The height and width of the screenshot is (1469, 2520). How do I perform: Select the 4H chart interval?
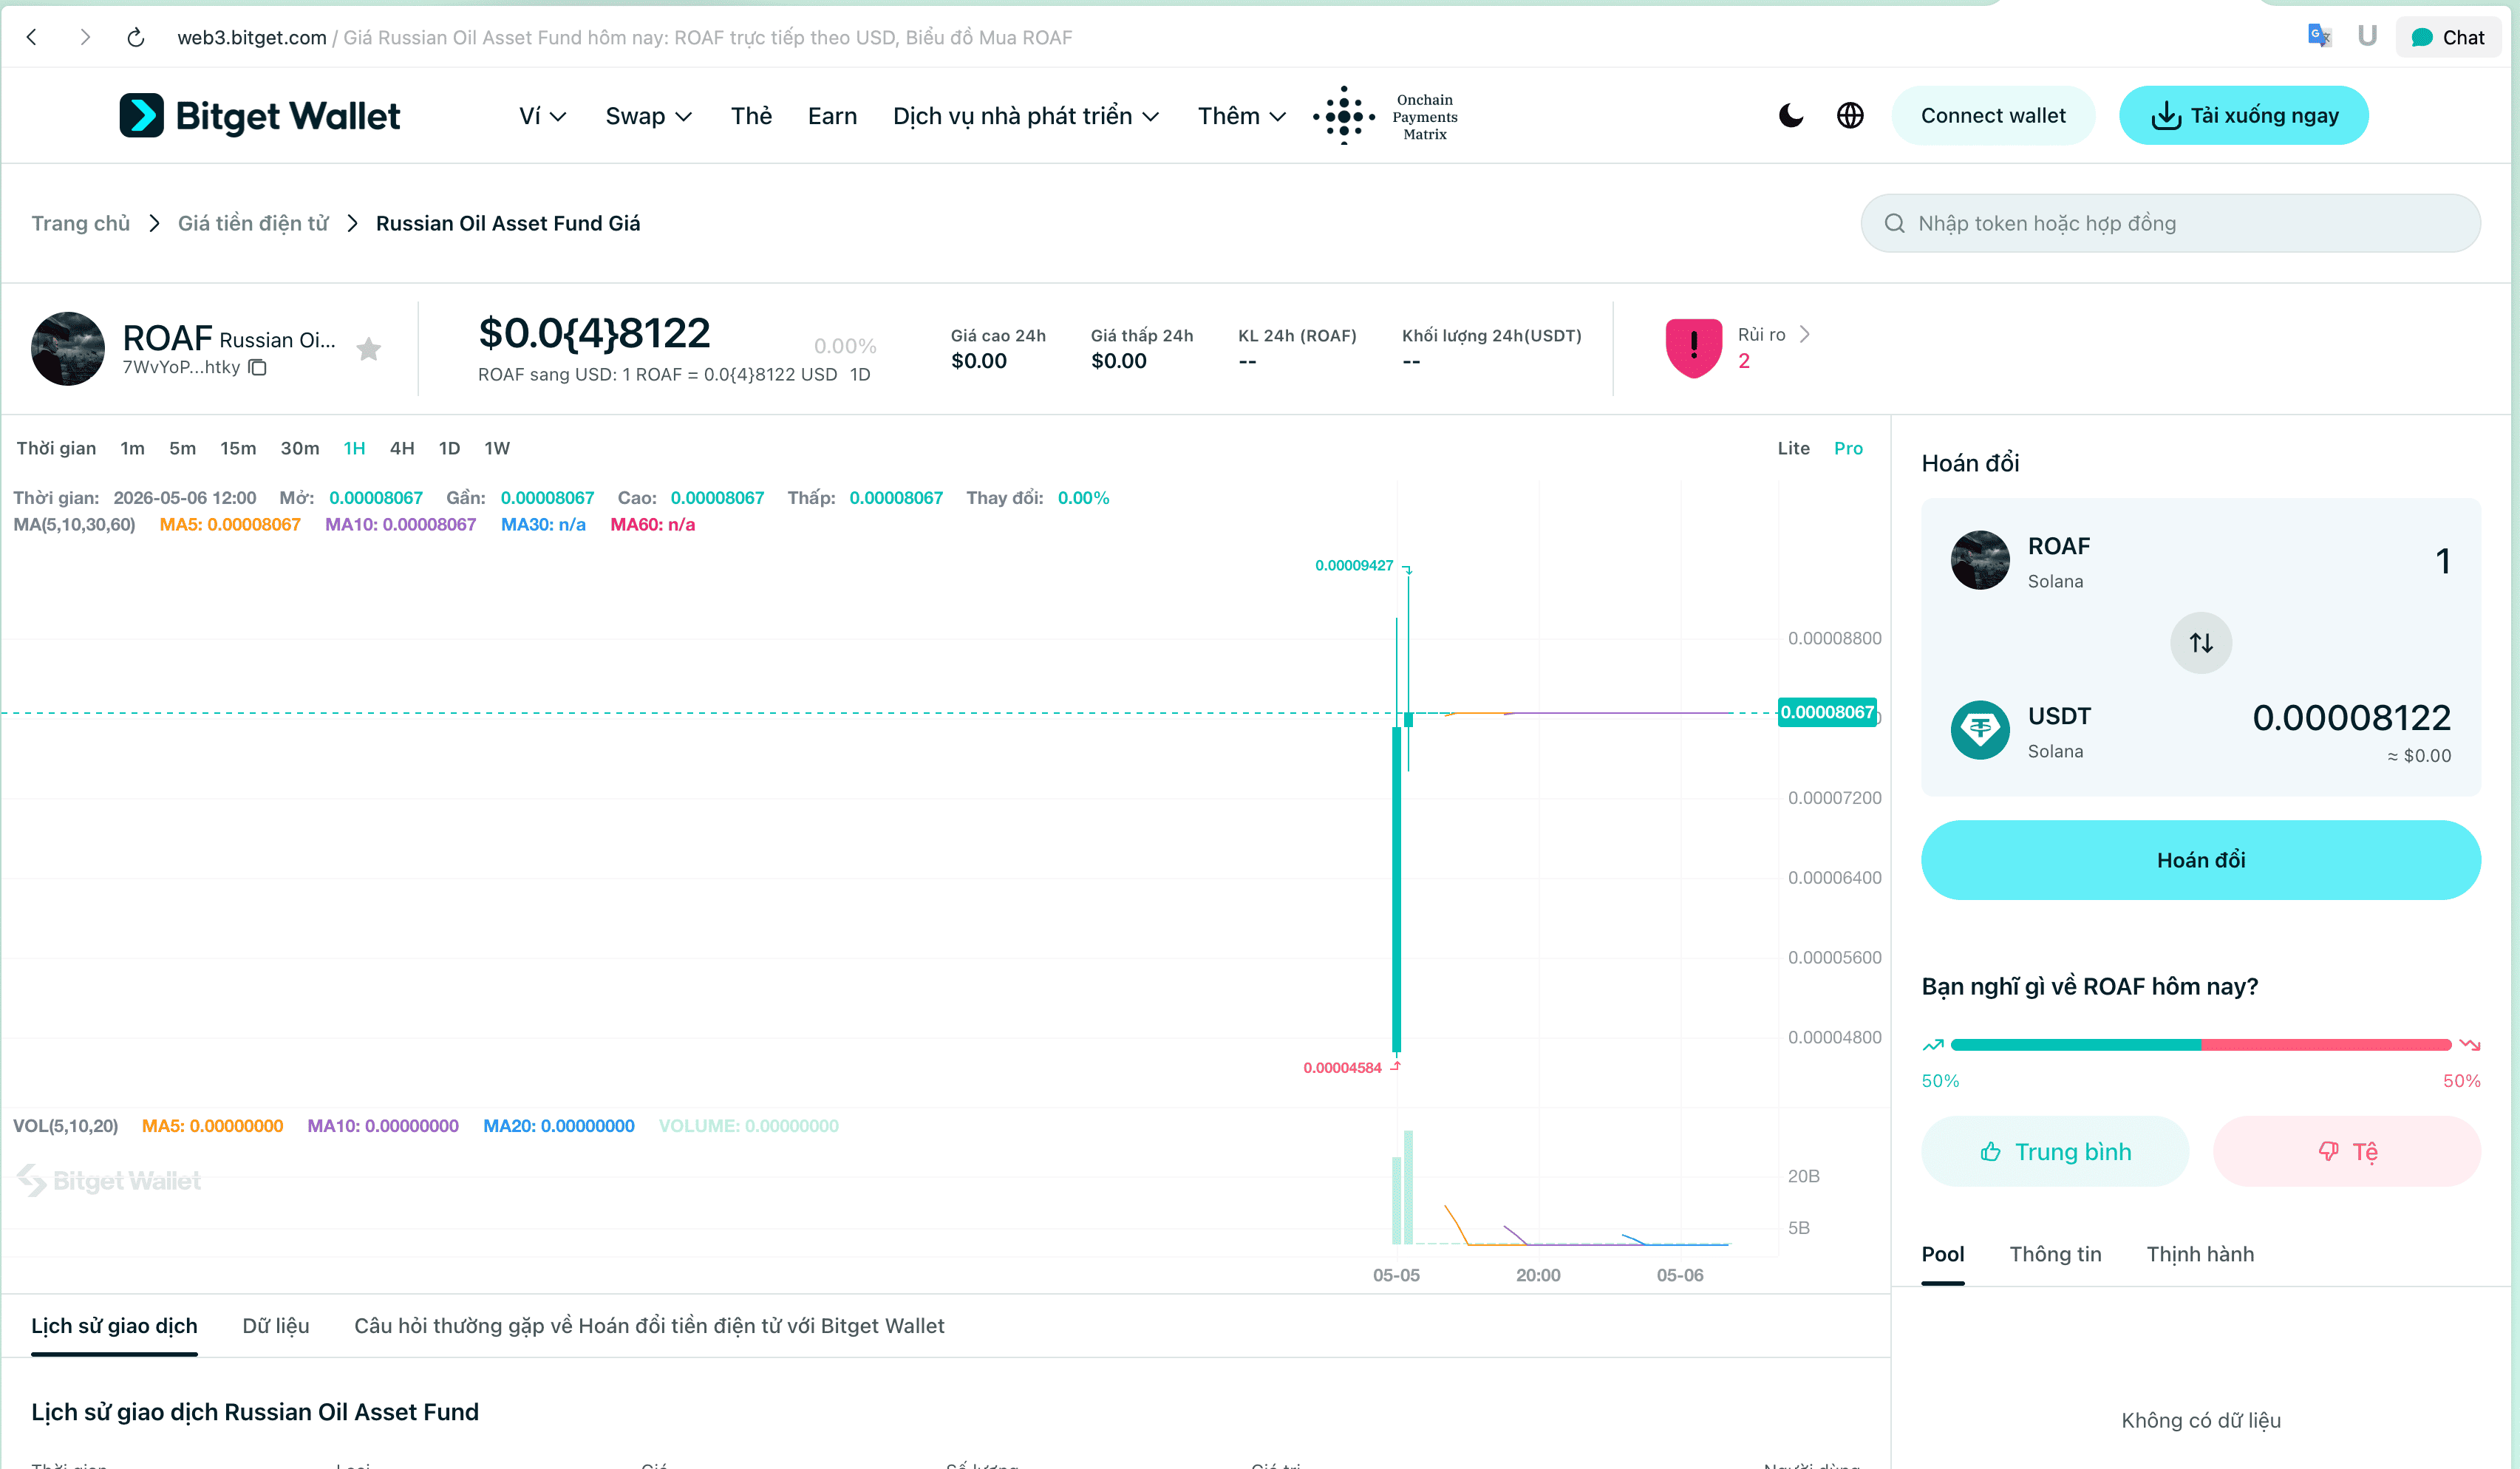click(402, 448)
